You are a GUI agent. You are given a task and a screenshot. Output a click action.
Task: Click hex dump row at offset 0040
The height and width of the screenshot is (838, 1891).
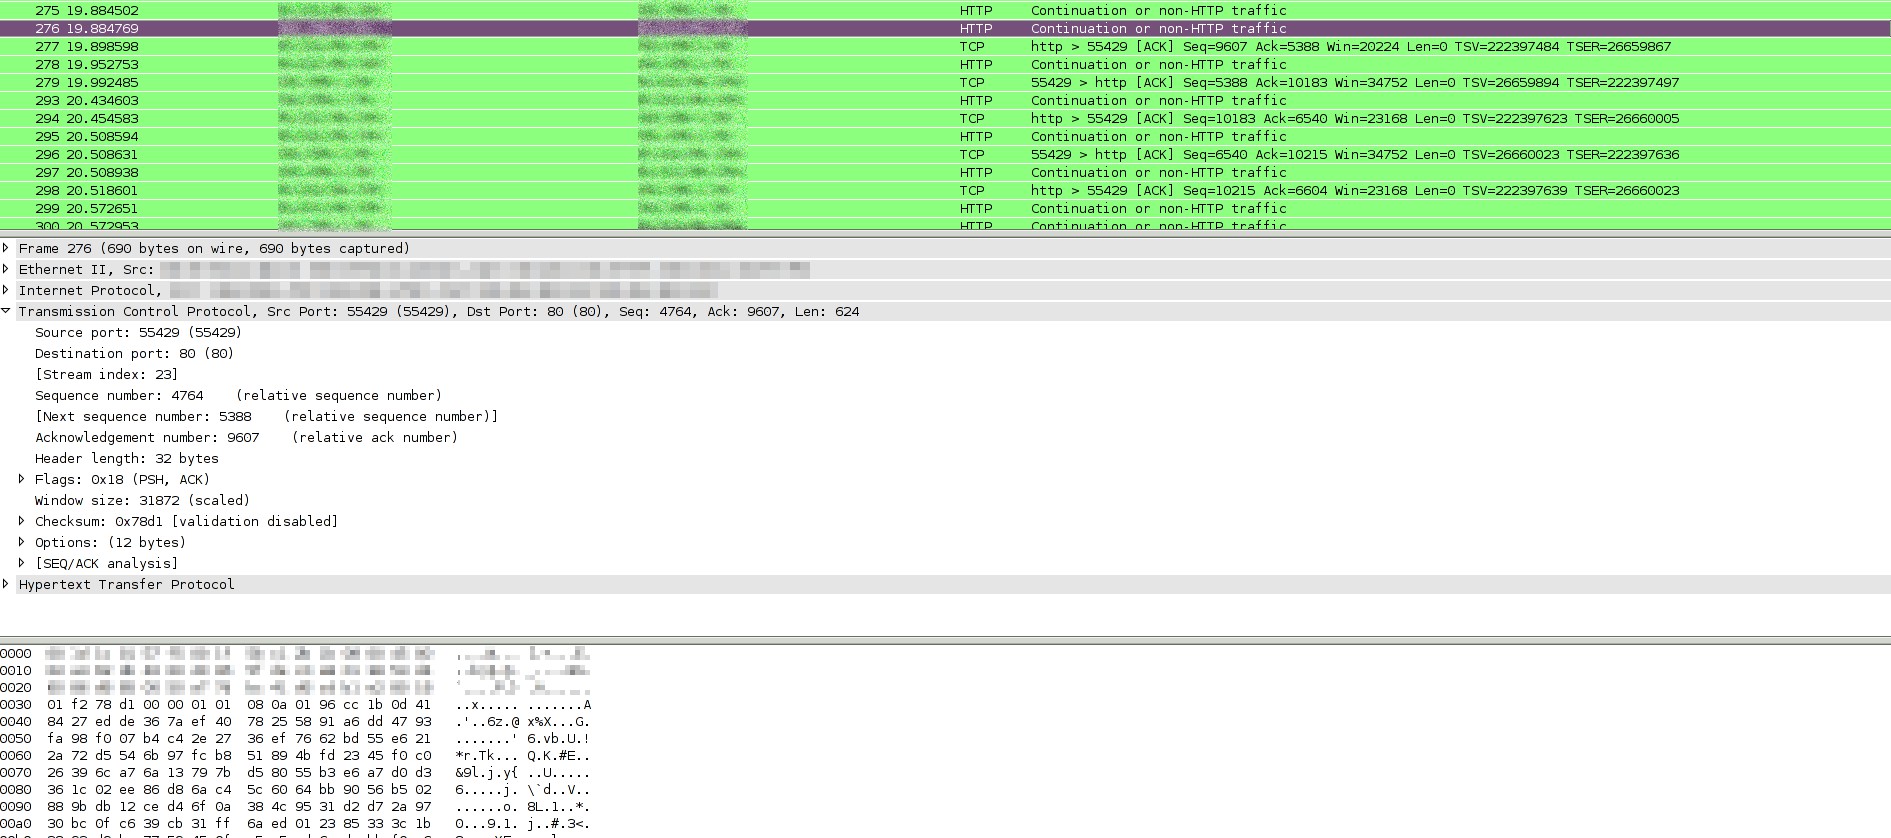(x=296, y=721)
